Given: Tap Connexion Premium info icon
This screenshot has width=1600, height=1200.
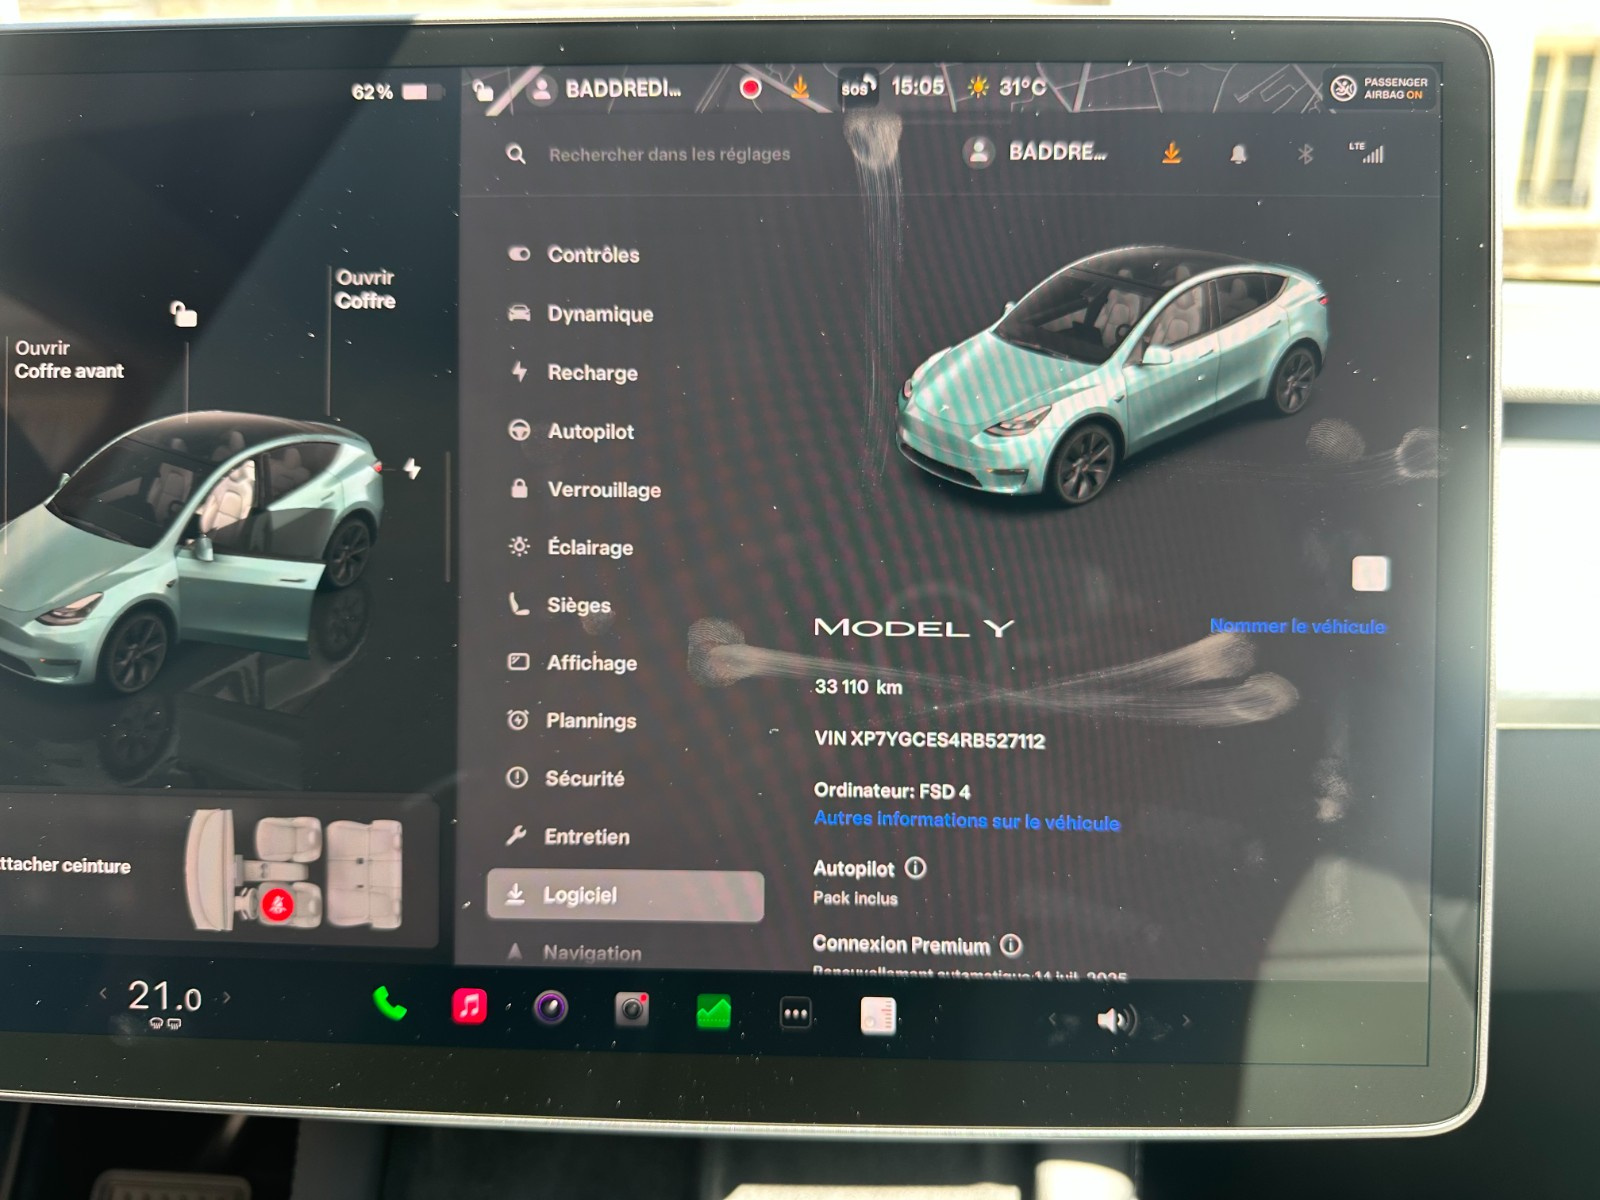Looking at the screenshot, I should click(1011, 944).
